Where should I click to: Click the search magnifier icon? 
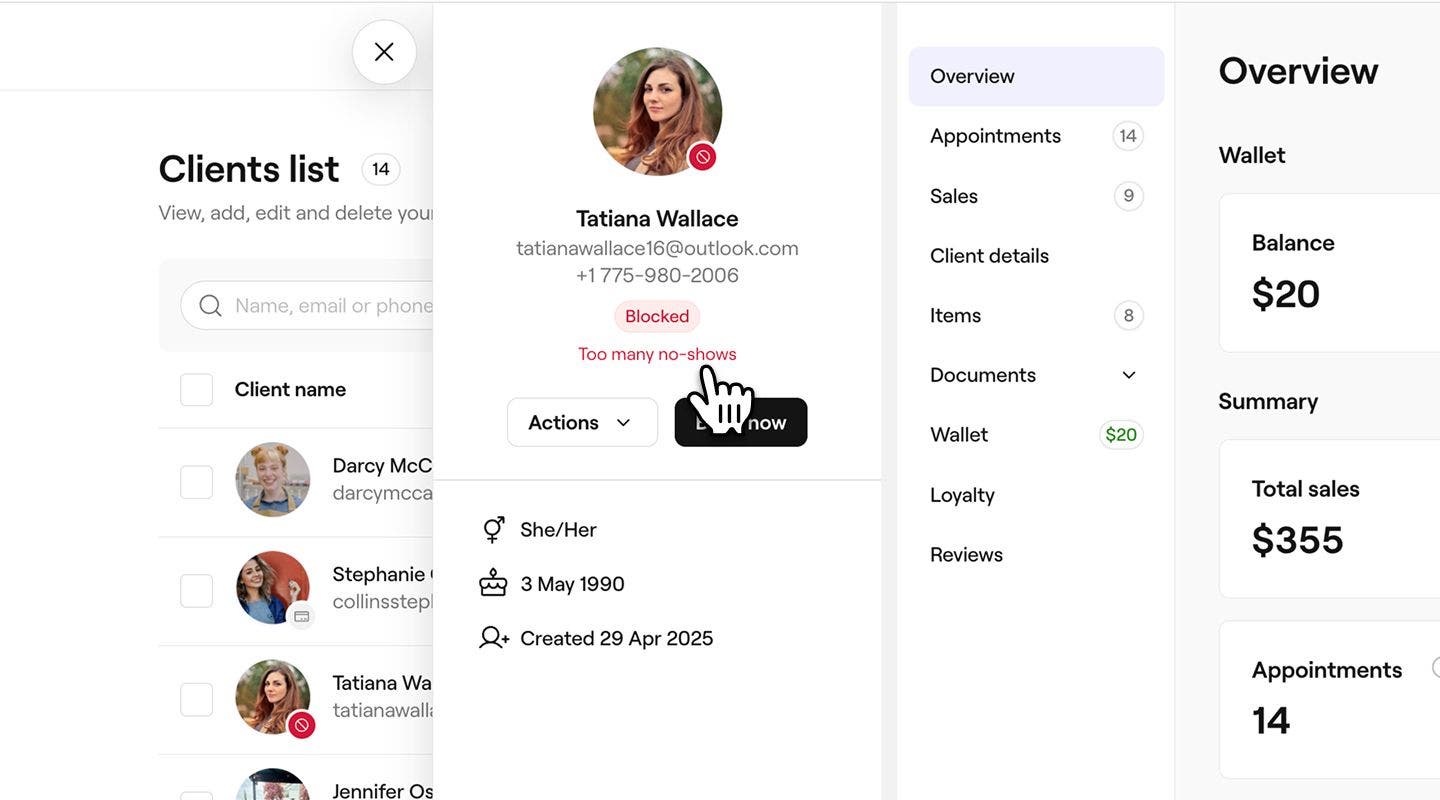[210, 306]
